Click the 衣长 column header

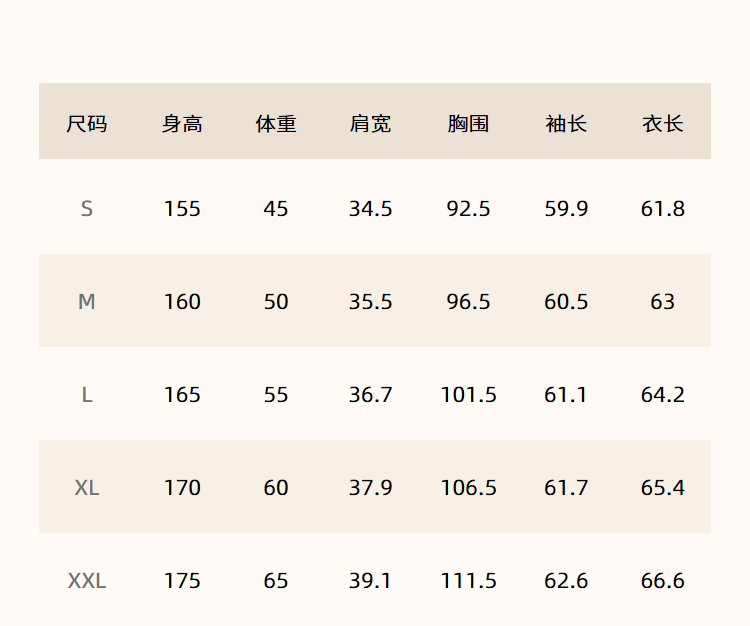click(662, 124)
